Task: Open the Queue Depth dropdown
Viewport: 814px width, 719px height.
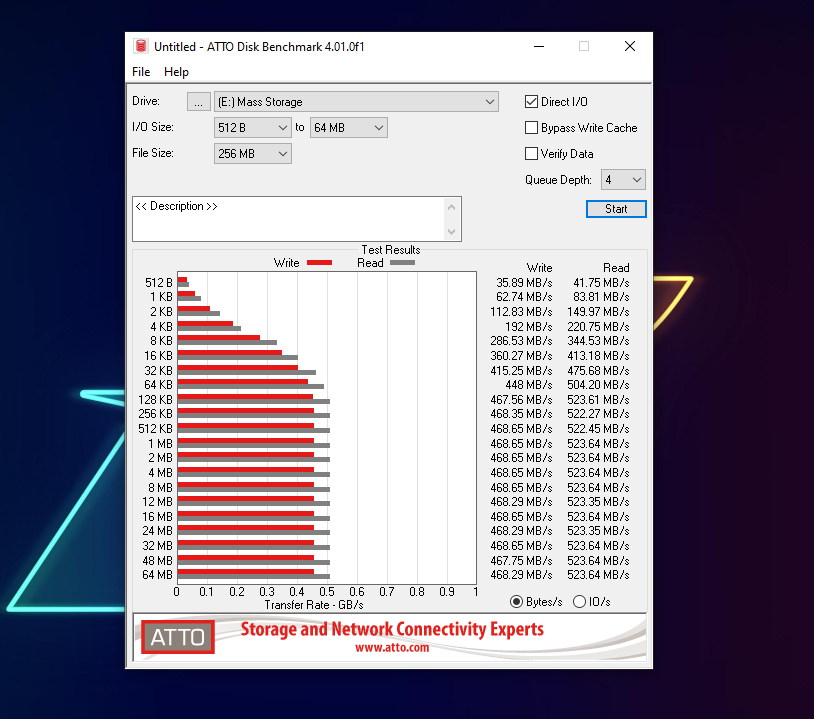Action: (623, 180)
